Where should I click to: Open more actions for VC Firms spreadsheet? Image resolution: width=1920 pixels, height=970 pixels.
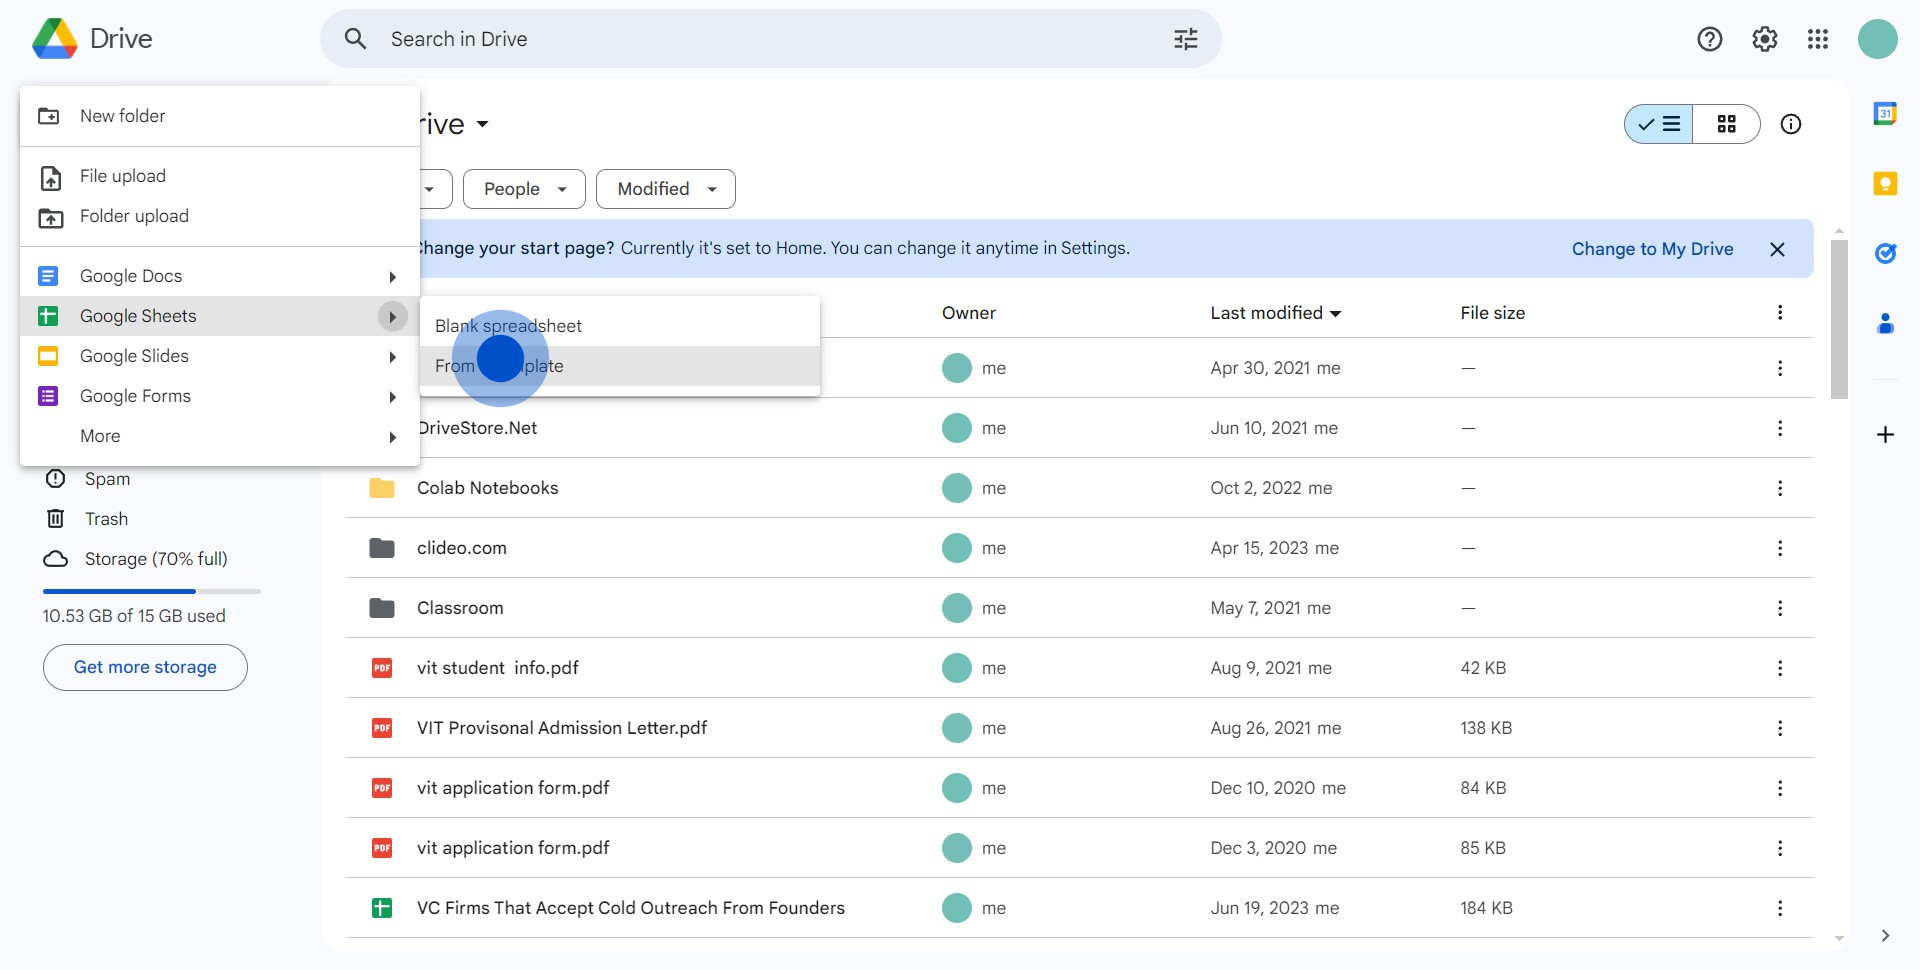tap(1780, 908)
